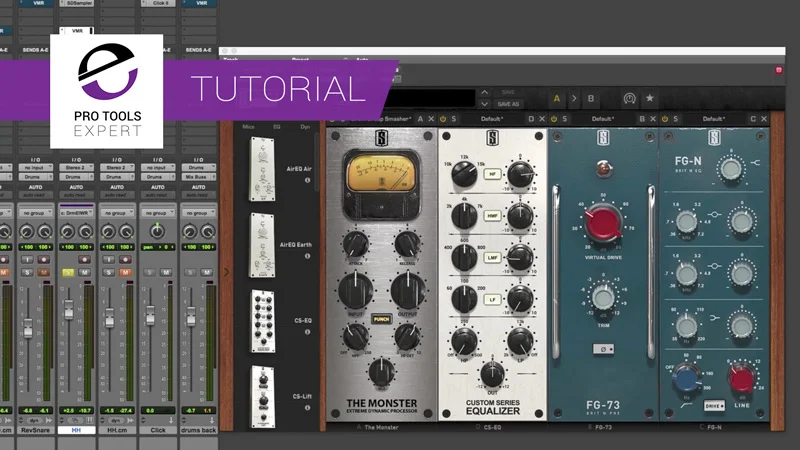Toggle the A preset comparison slot
This screenshot has height=450, width=800.
pos(556,98)
